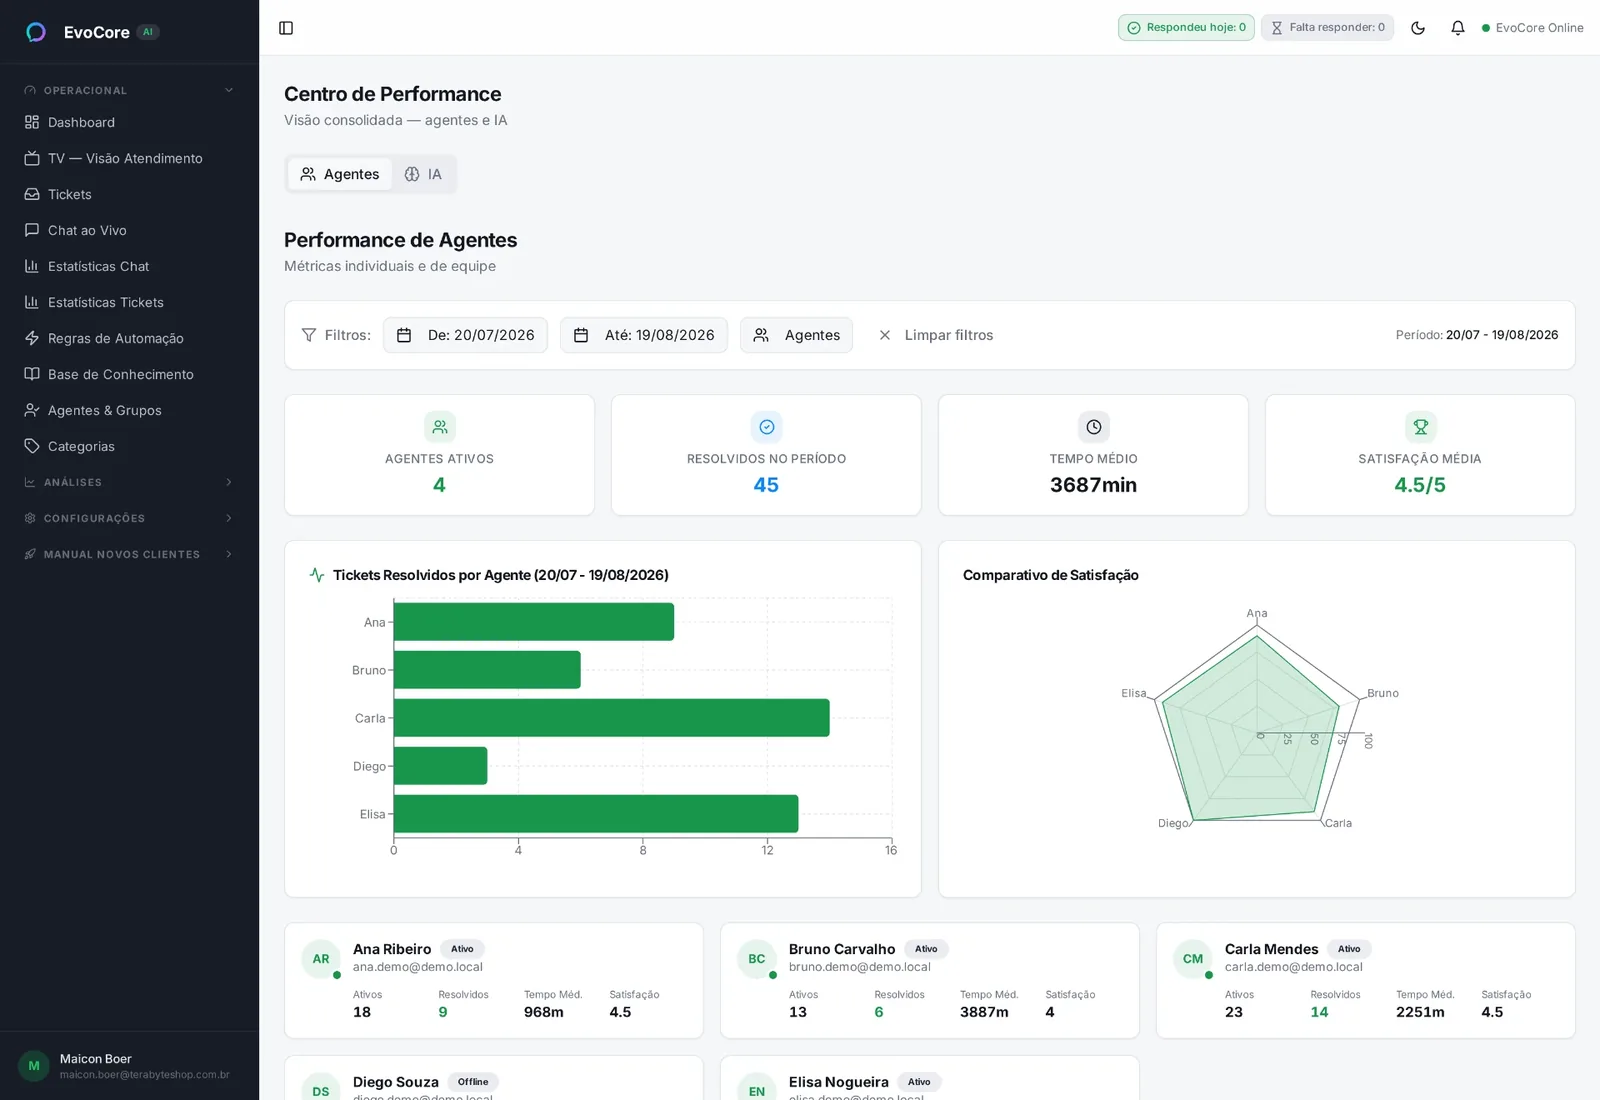The height and width of the screenshot is (1100, 1600).
Task: Click the Estatísticas Tickets chart icon
Action: click(32, 302)
